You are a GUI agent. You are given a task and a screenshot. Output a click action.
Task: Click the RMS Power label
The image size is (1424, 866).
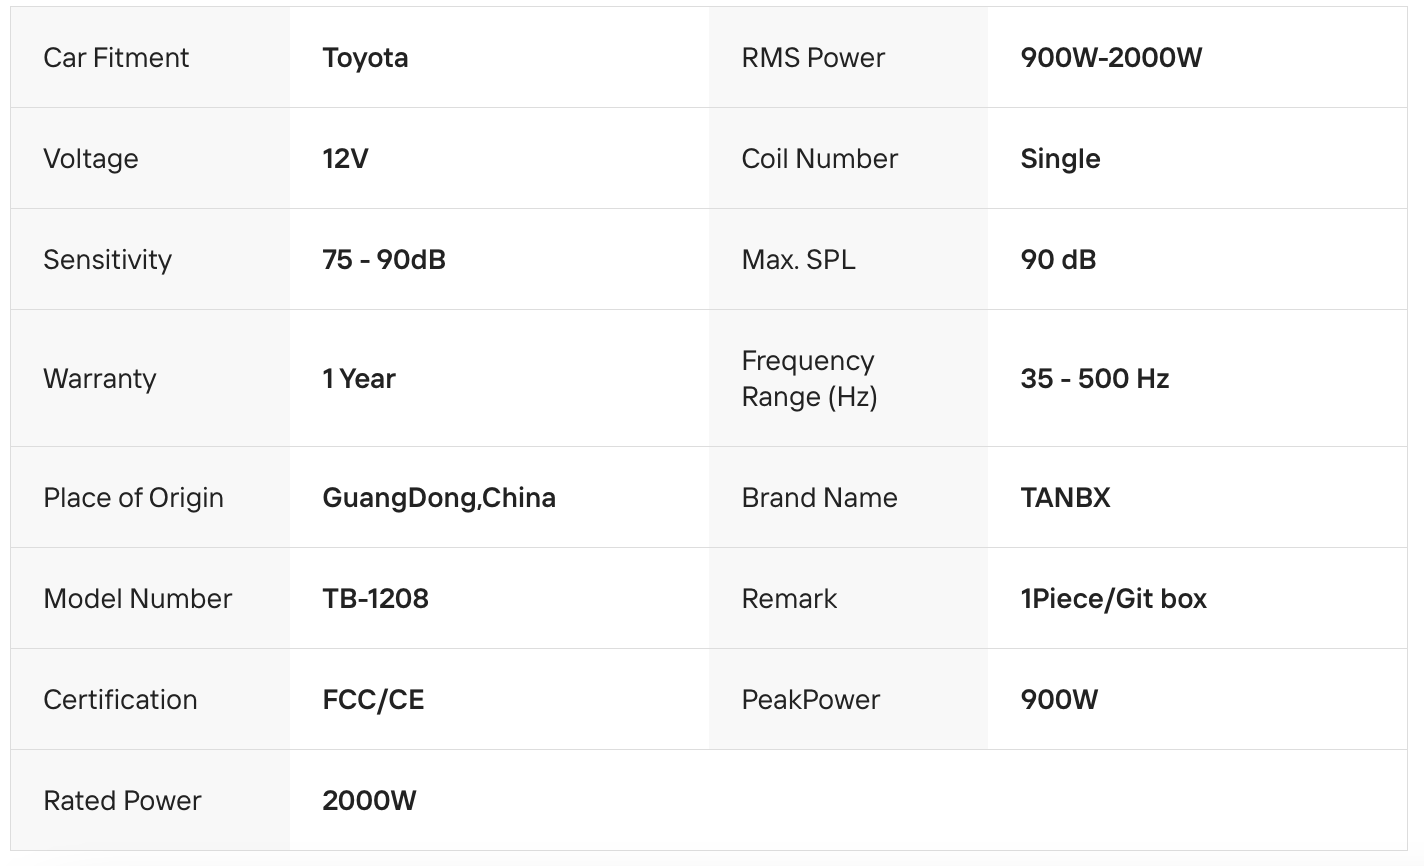point(813,58)
